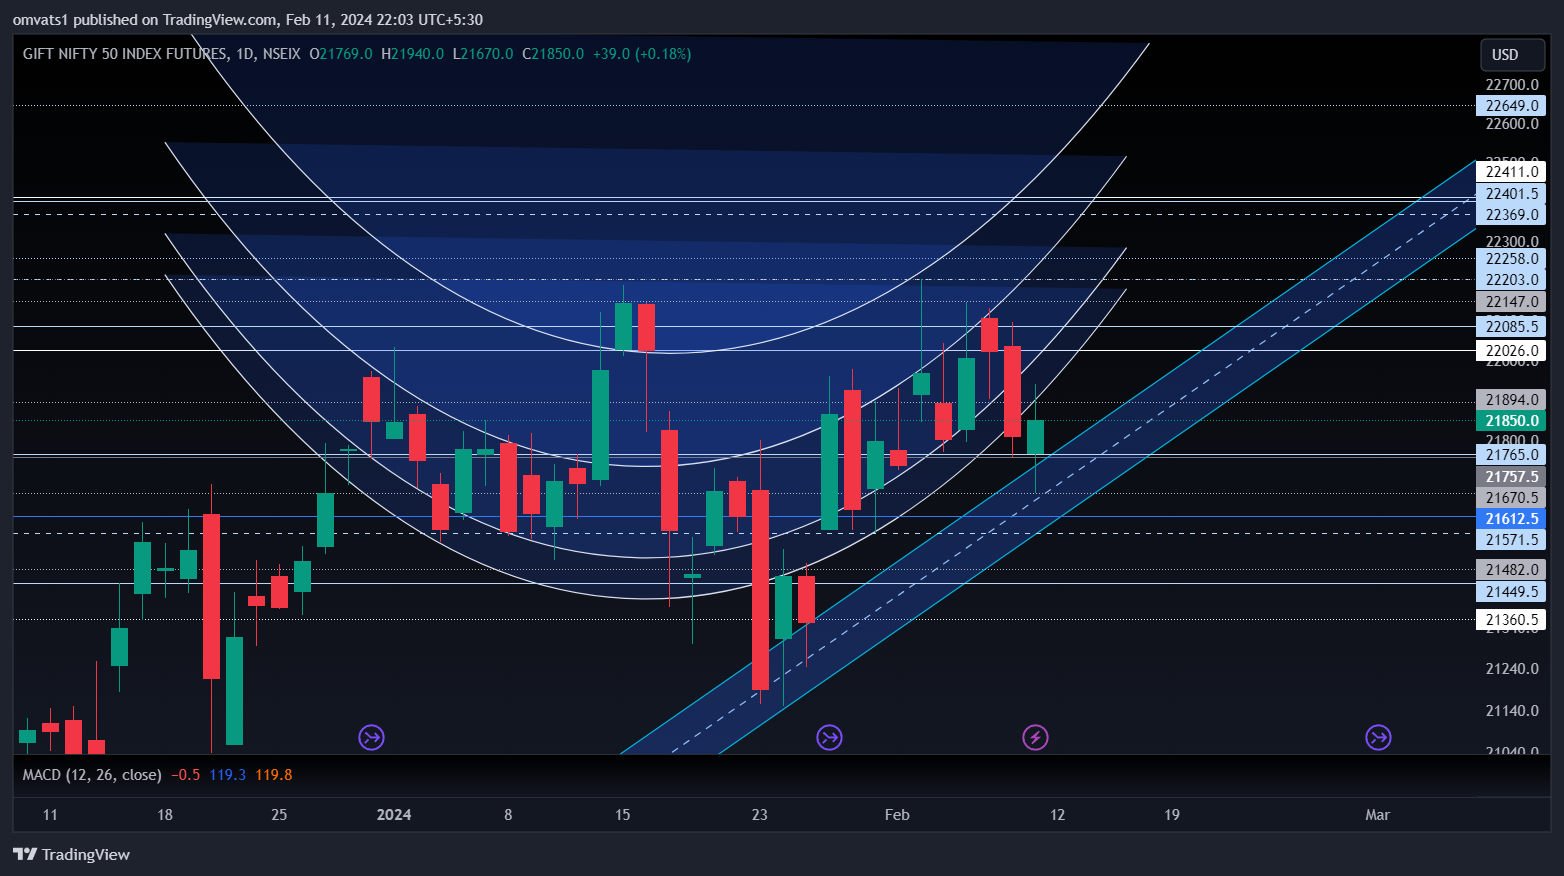
Task: Click date 11 on the time axis
Action: tap(50, 815)
